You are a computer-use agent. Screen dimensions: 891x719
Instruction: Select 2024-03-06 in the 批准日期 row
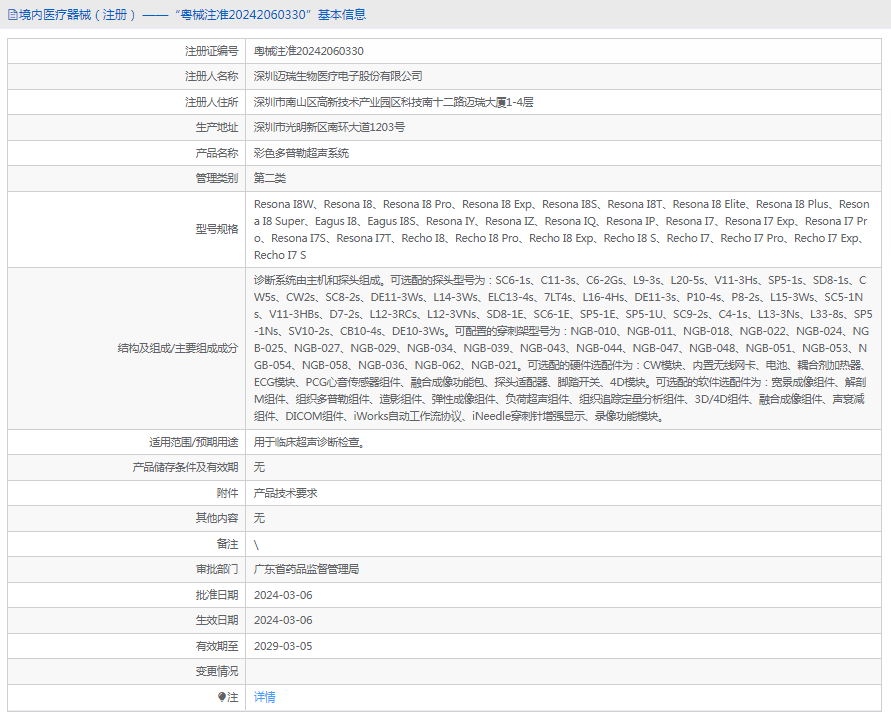pos(283,595)
